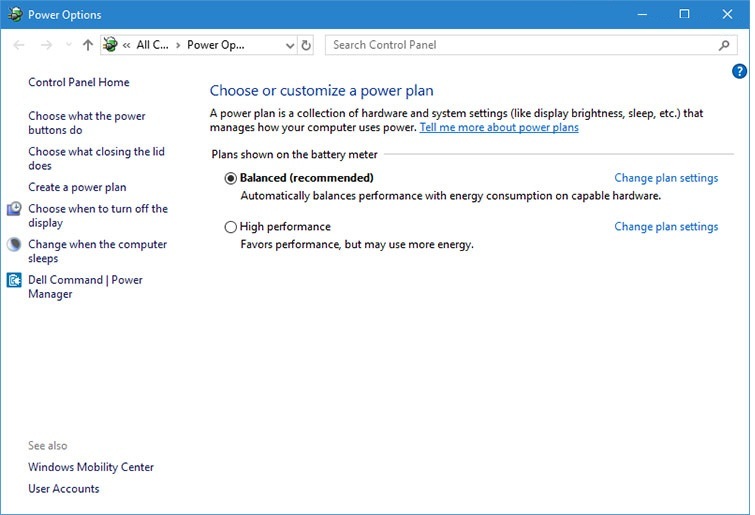Open Change plan settings for High performance
755x515 pixels.
(x=665, y=226)
